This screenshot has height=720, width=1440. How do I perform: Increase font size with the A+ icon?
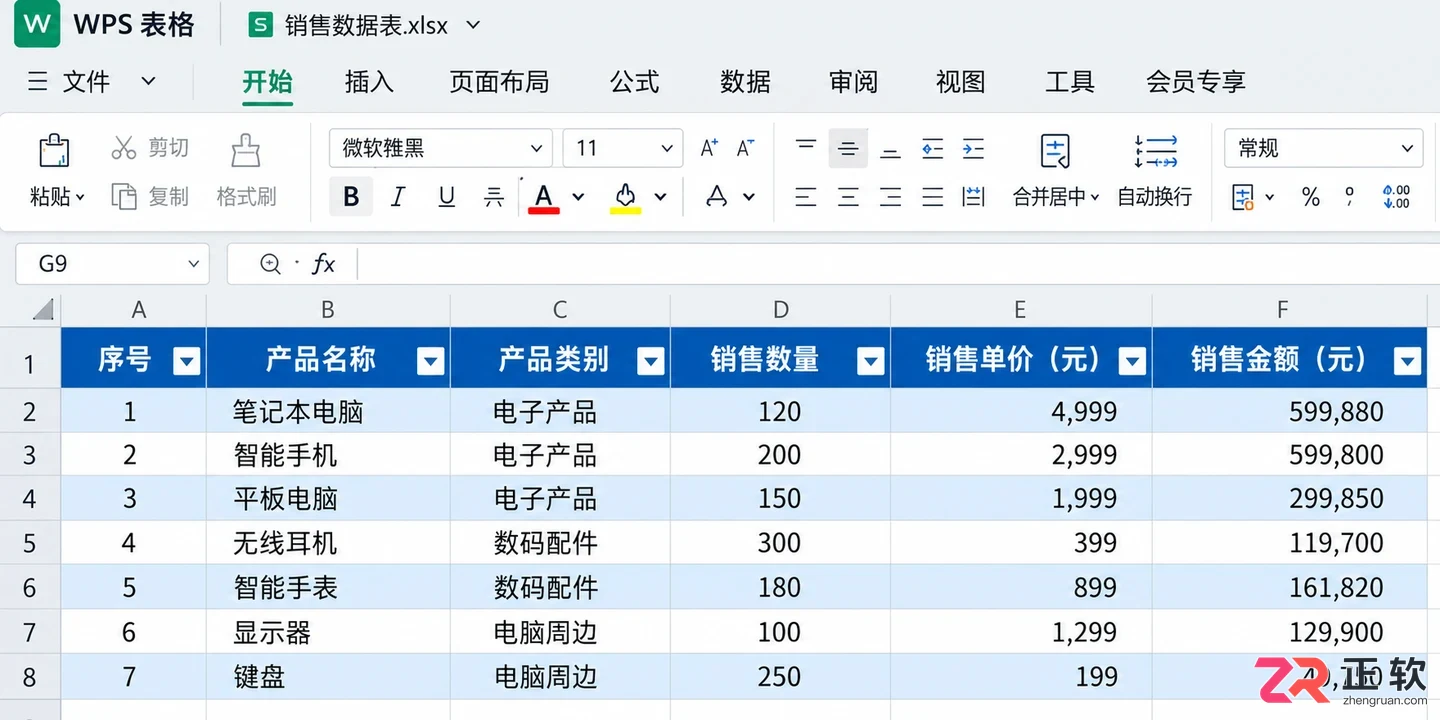click(x=709, y=148)
